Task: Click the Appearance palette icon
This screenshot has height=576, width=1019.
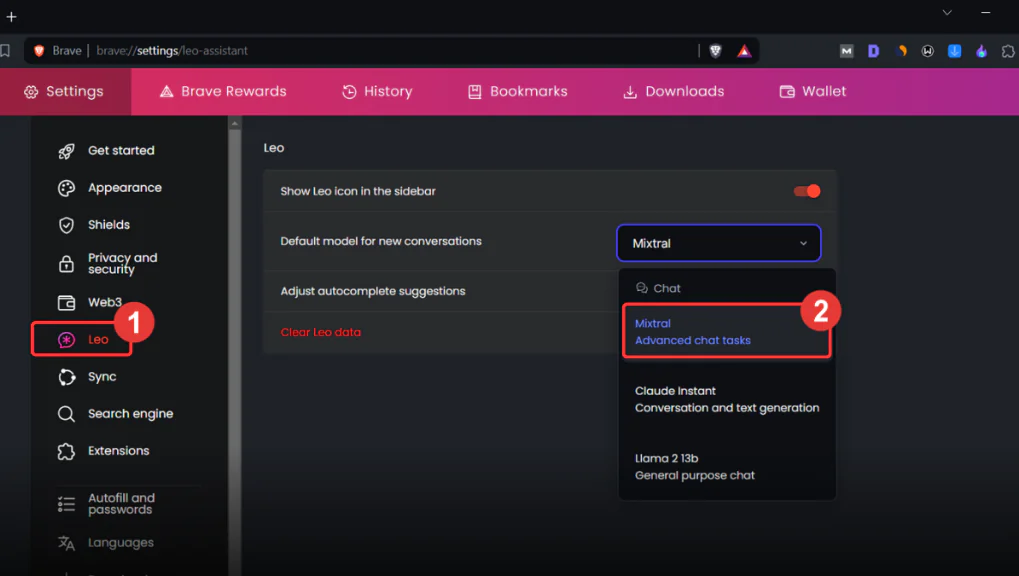Action: click(x=66, y=188)
